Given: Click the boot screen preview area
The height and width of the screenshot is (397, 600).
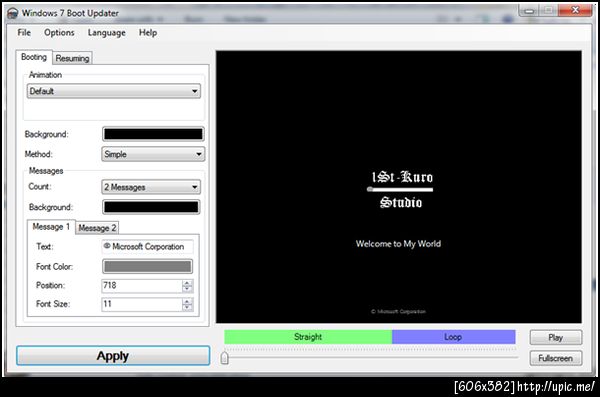Looking at the screenshot, I should pyautogui.click(x=399, y=187).
